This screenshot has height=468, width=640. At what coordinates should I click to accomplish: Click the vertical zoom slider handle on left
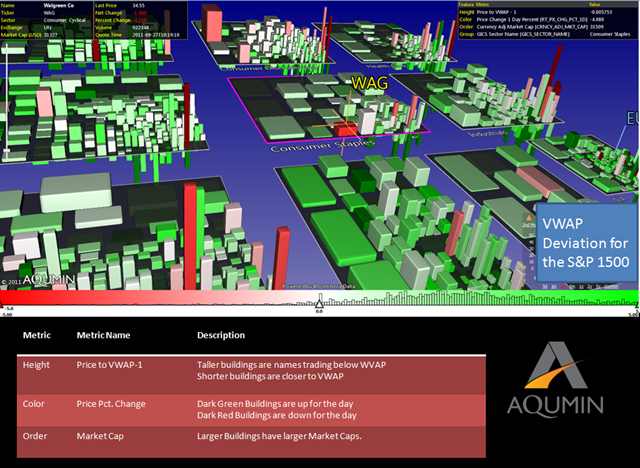[6, 151]
